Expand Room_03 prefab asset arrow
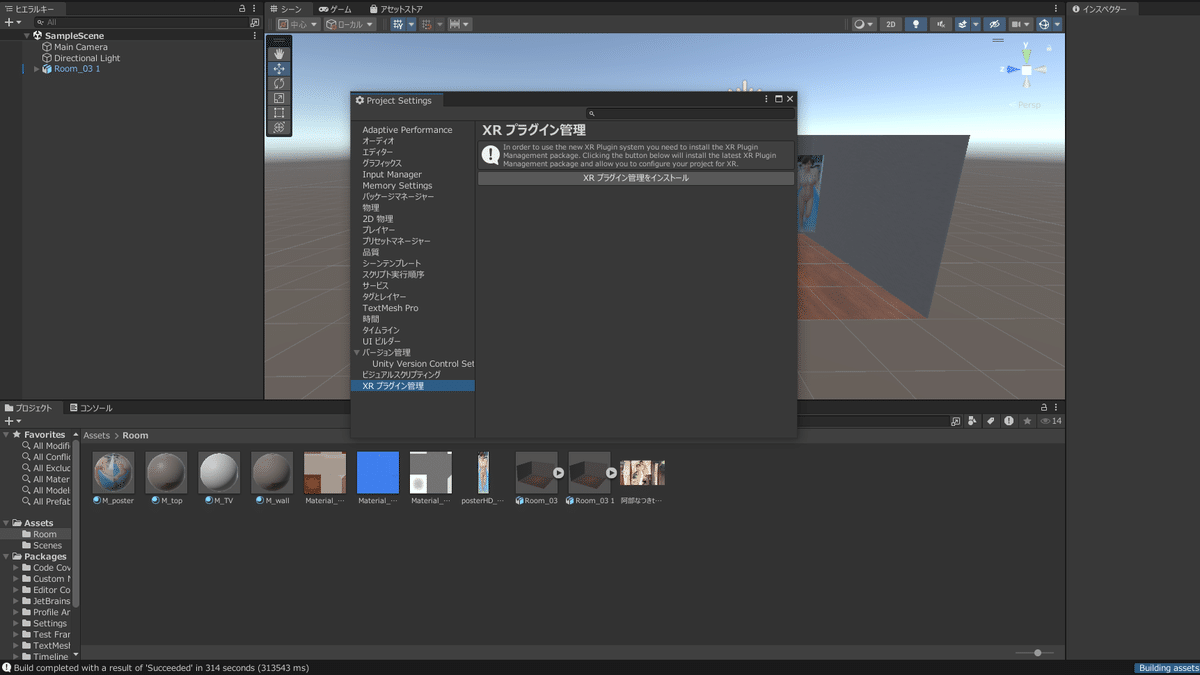This screenshot has height=675, width=1200. tap(558, 472)
